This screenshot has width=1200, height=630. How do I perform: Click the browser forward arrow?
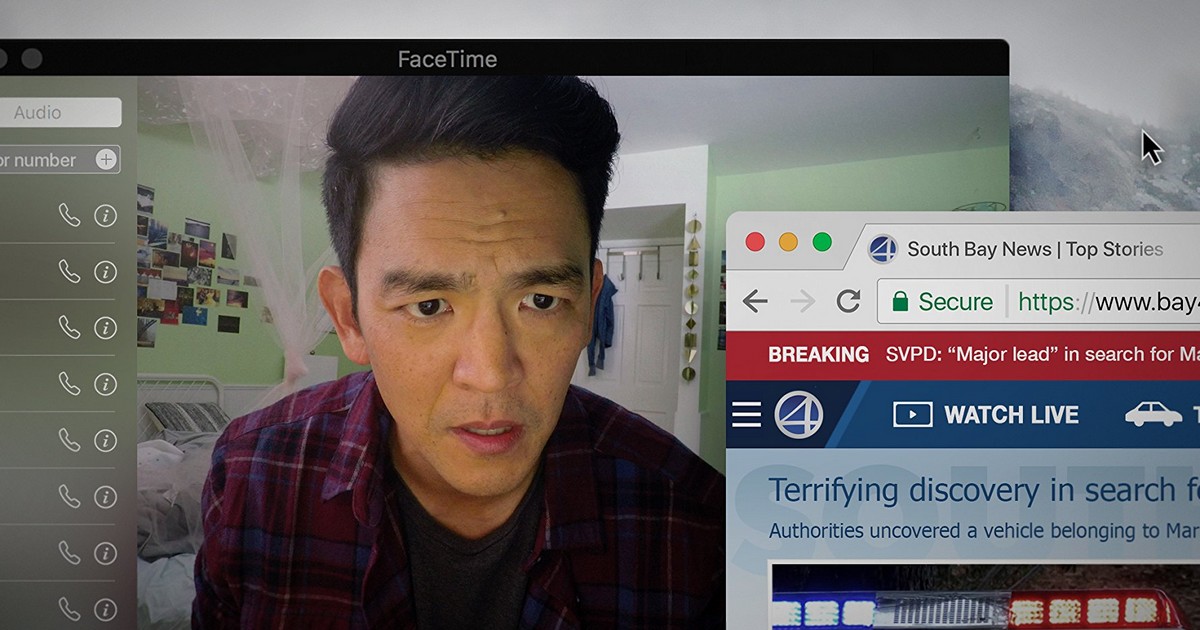click(802, 301)
